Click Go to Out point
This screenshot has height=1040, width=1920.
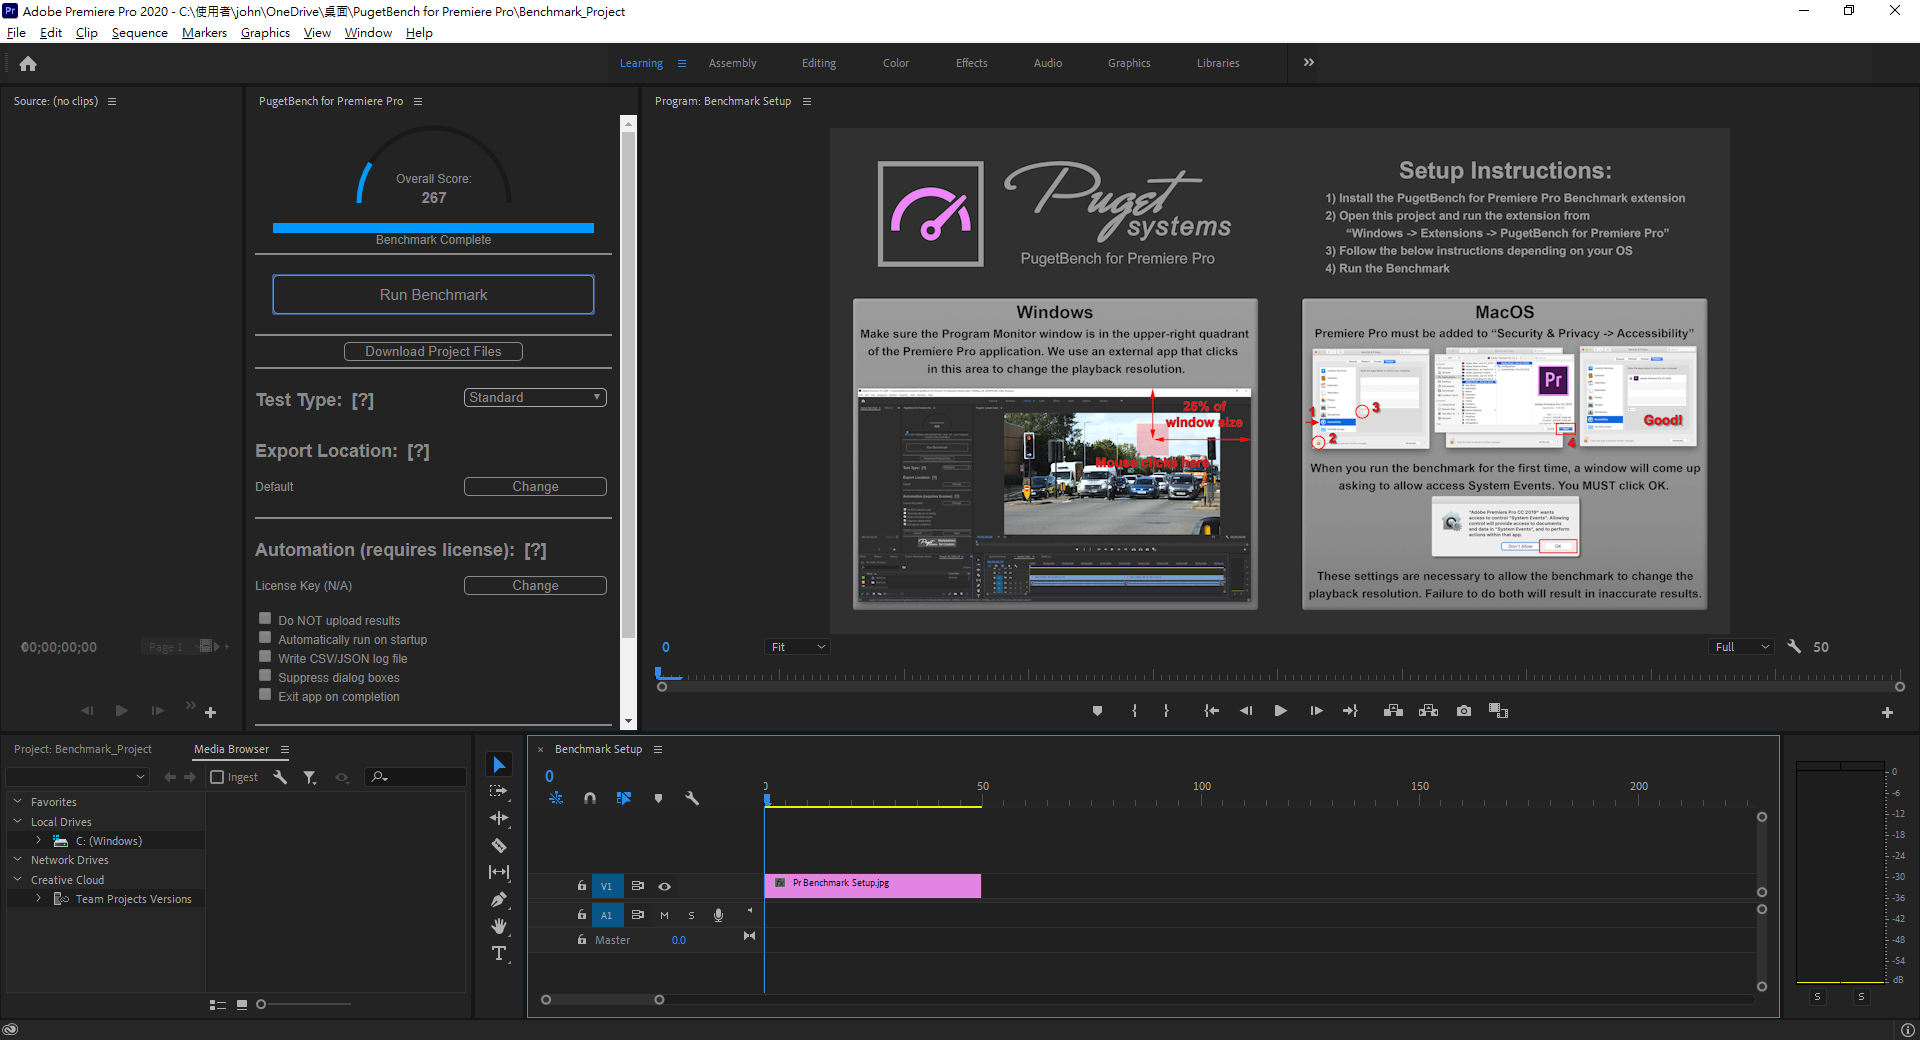point(1350,711)
